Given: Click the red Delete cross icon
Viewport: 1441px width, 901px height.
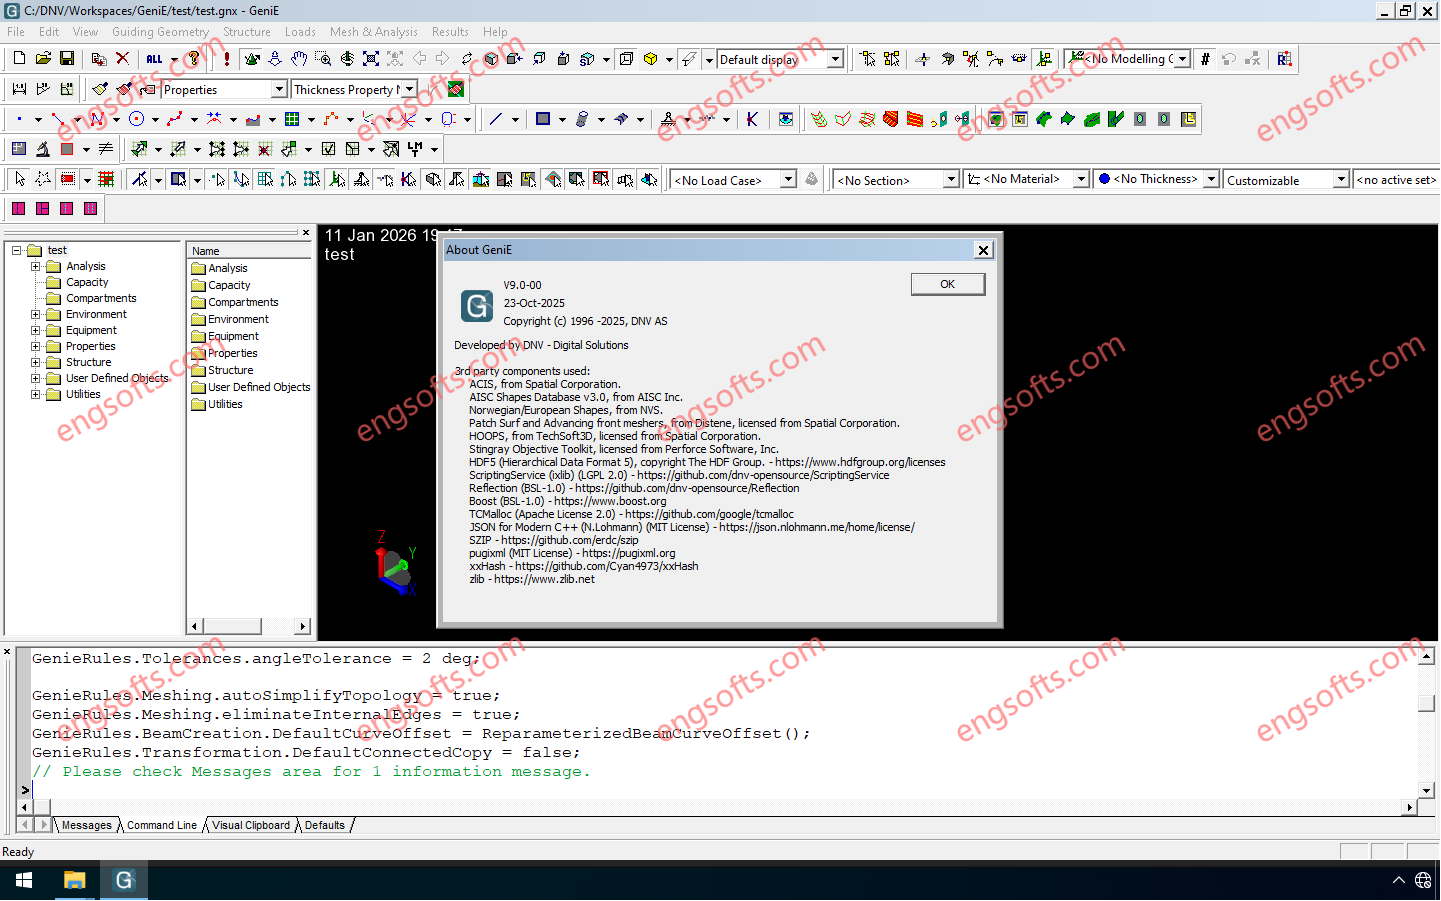Looking at the screenshot, I should click(122, 58).
